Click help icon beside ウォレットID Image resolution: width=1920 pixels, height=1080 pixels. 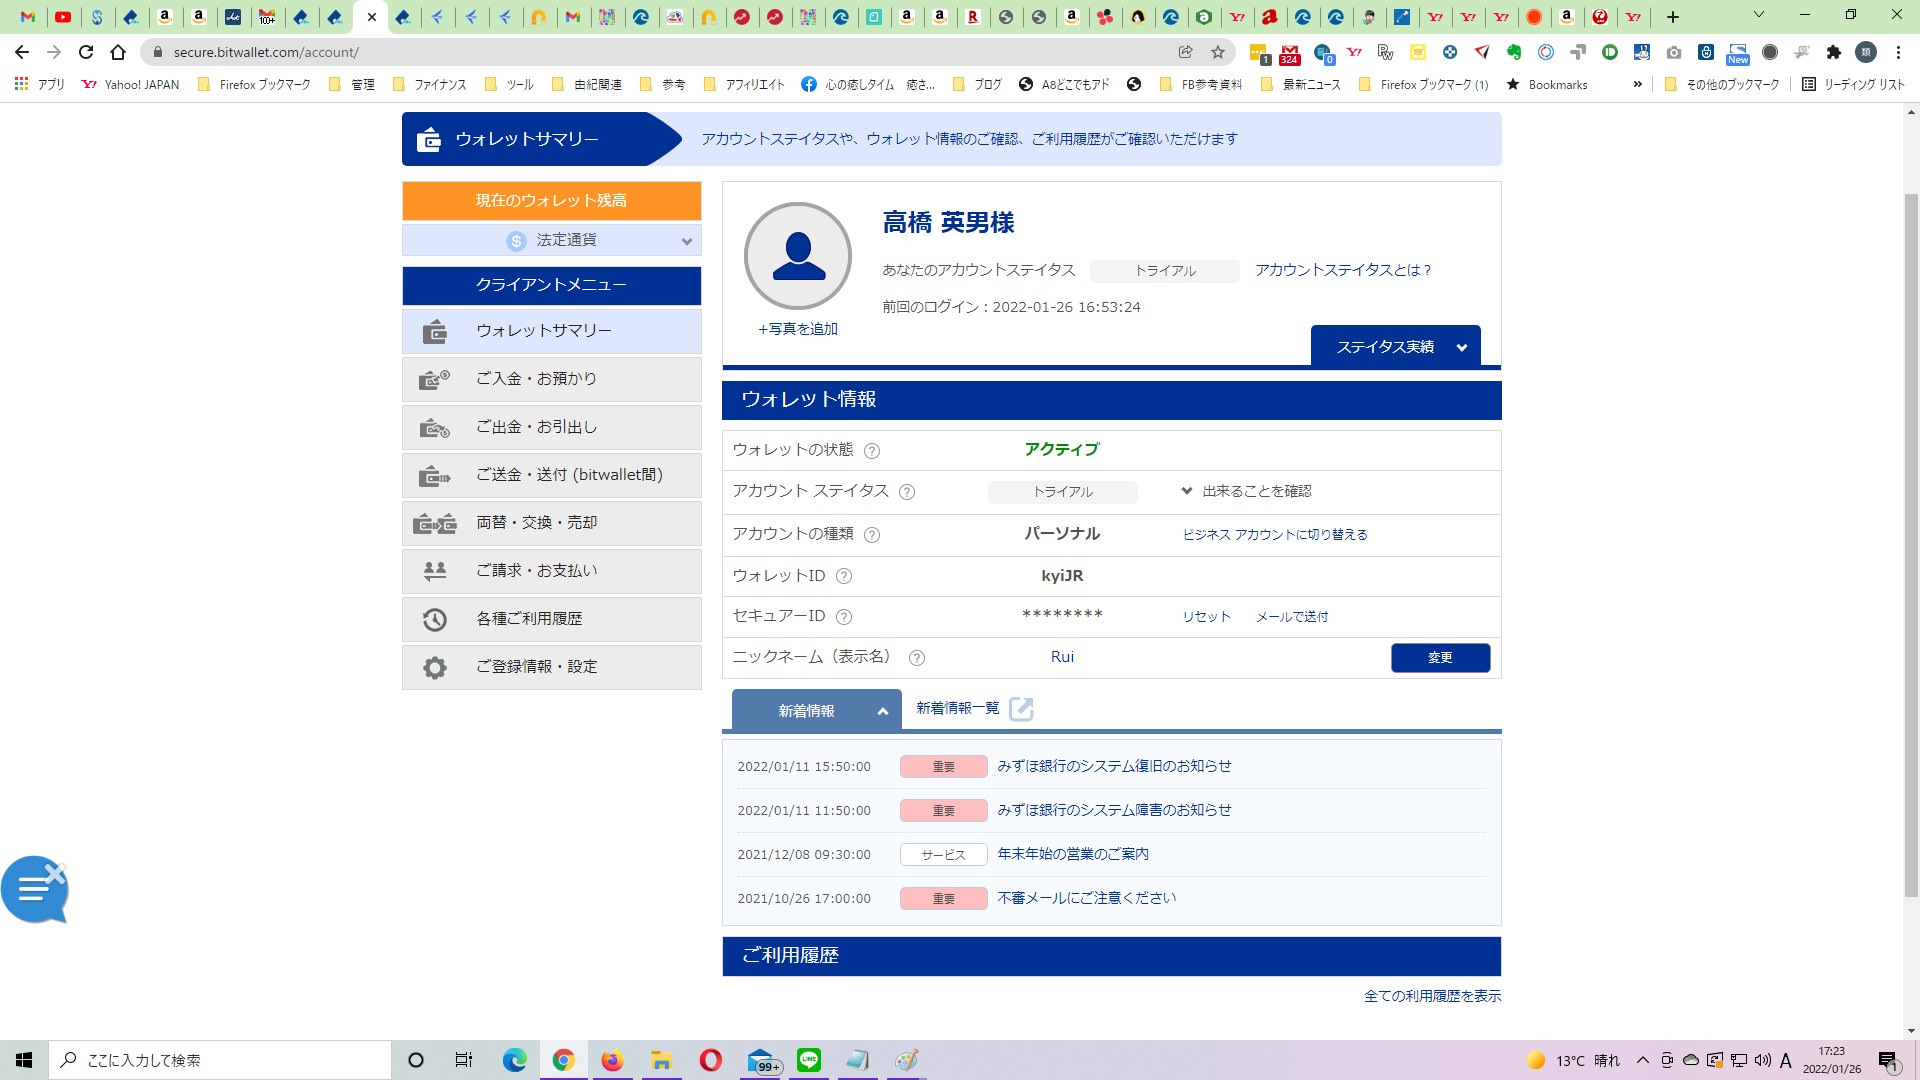click(x=844, y=576)
